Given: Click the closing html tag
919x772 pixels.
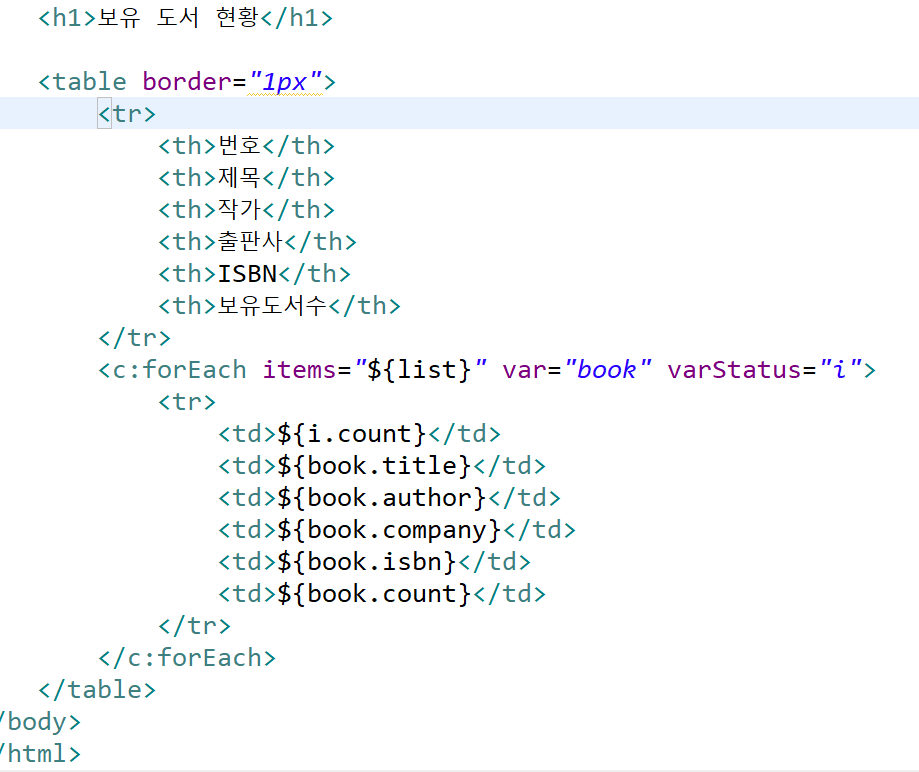Looking at the screenshot, I should (40, 754).
